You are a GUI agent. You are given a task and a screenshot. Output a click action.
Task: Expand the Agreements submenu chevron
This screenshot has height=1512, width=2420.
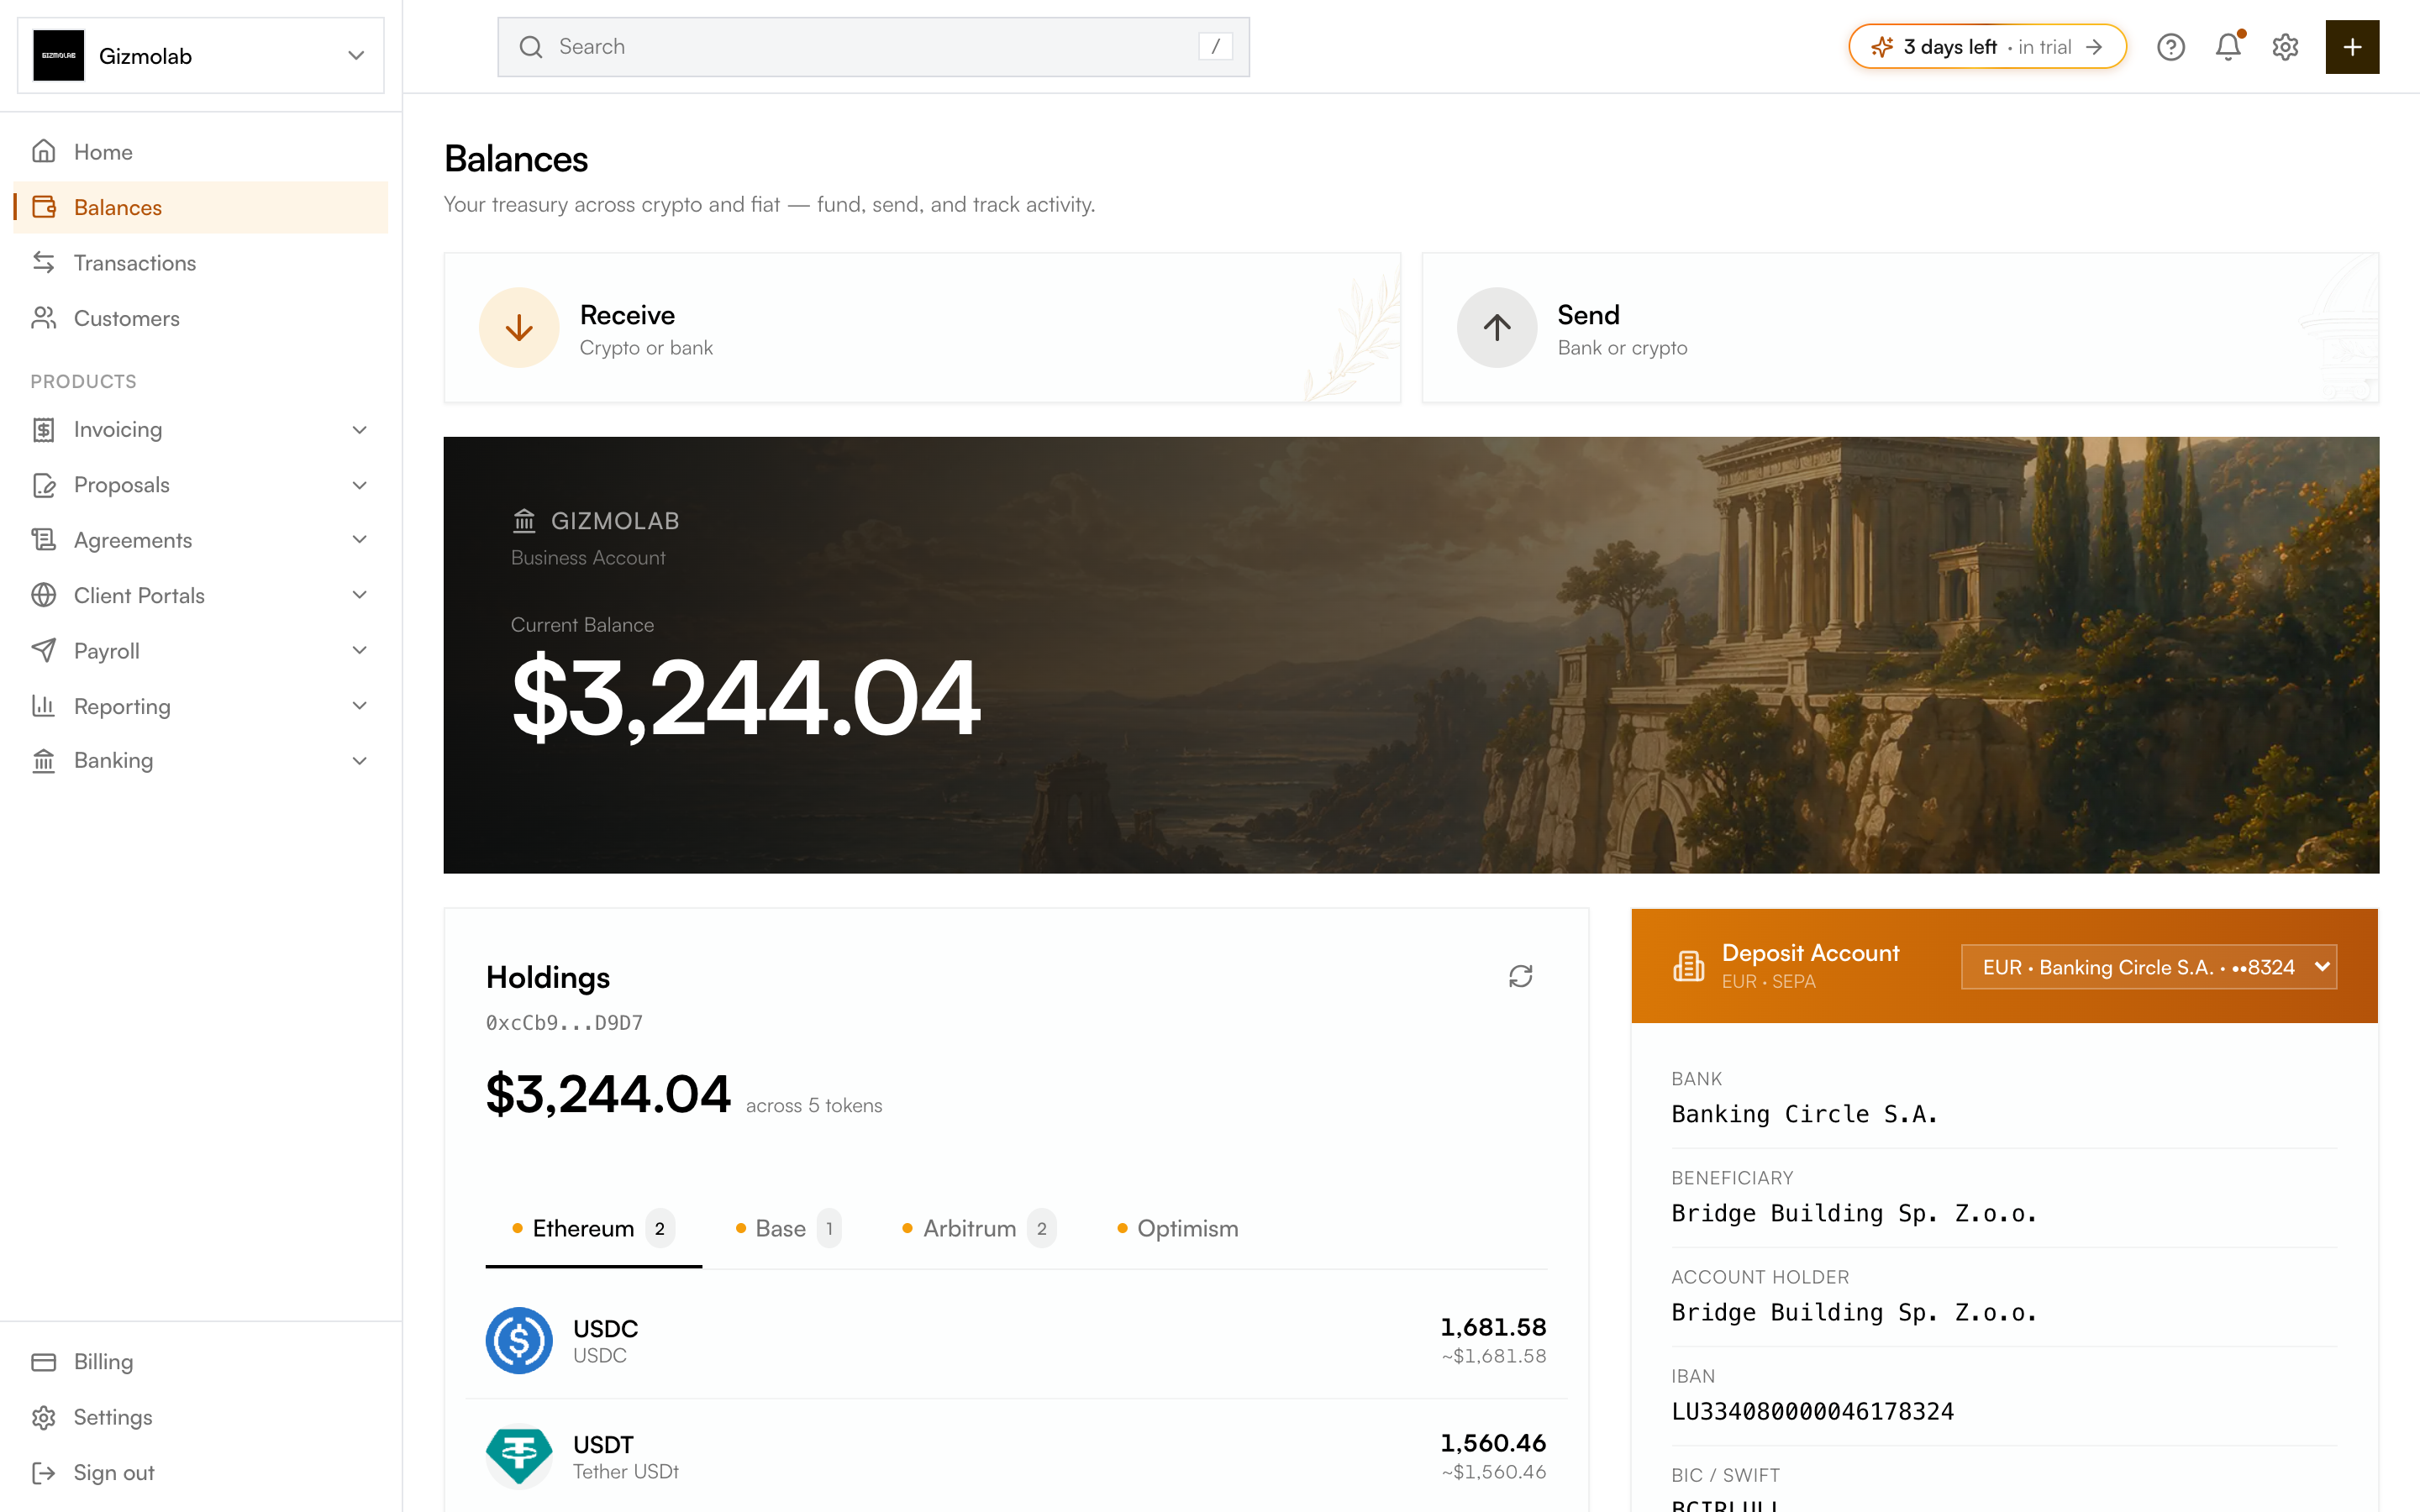coord(360,540)
